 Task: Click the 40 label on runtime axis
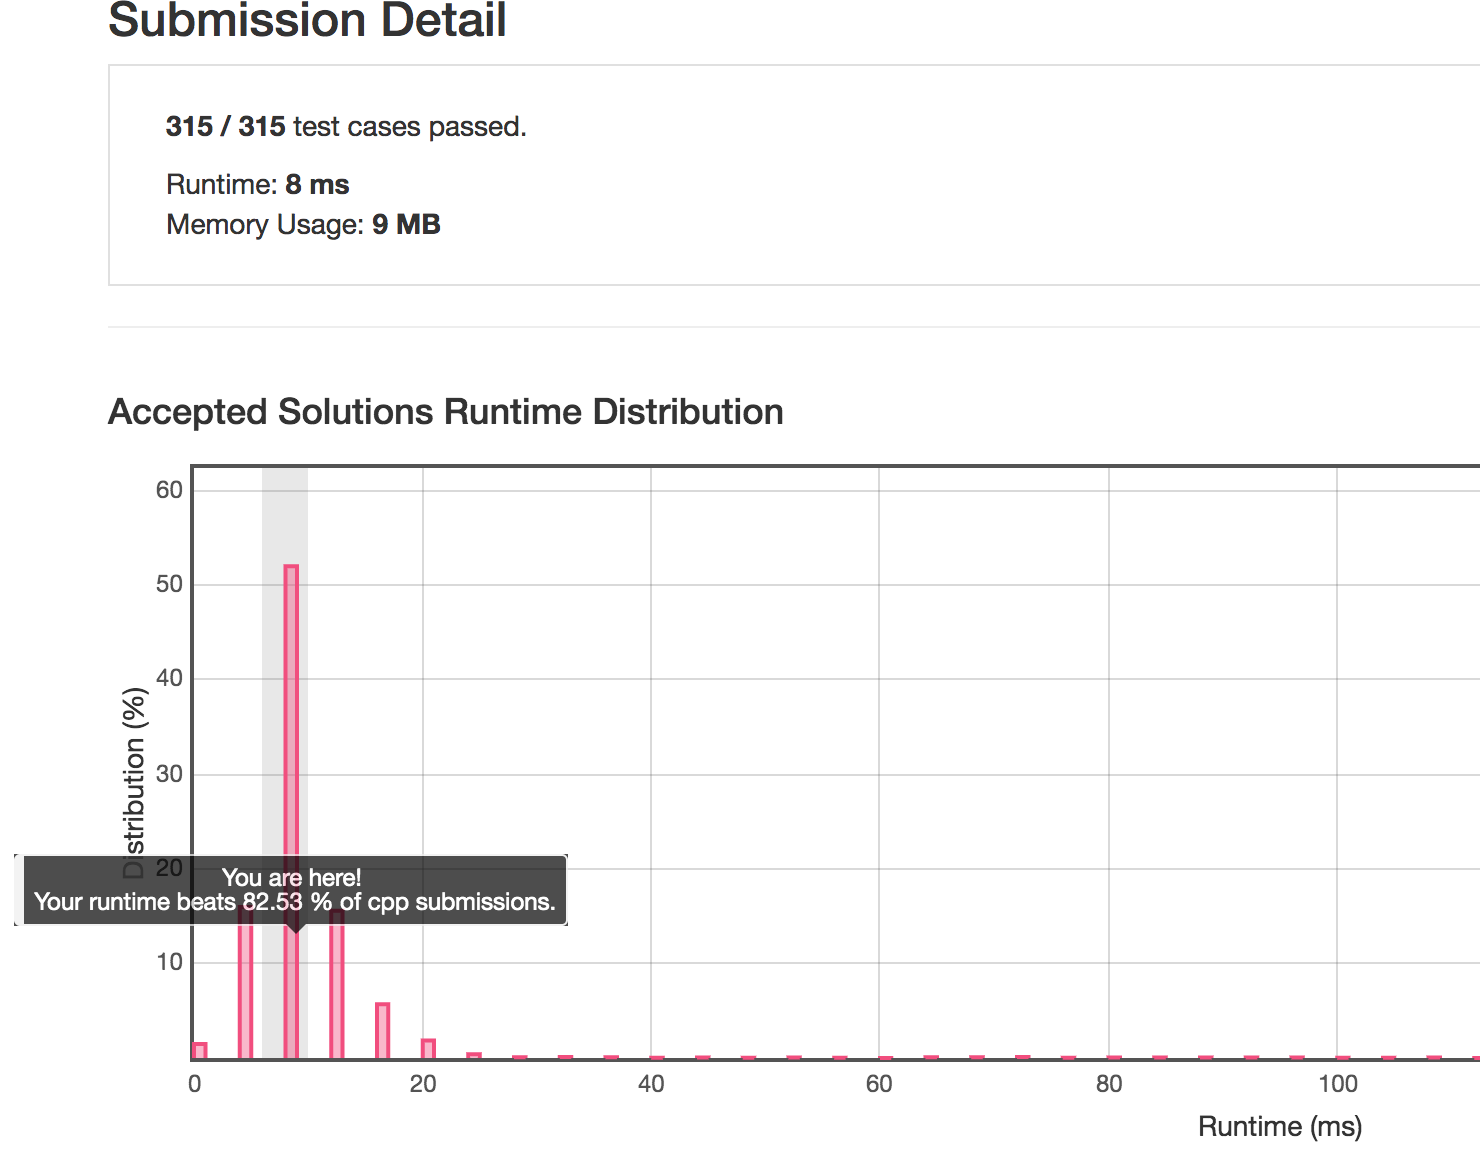651,1084
